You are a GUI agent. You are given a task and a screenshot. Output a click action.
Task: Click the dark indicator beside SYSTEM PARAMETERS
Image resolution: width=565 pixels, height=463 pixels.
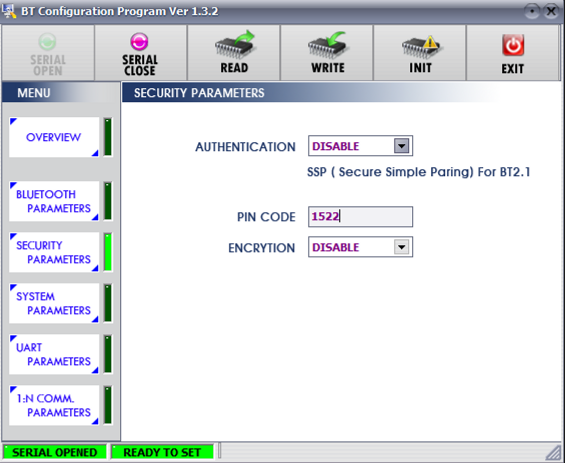108,303
